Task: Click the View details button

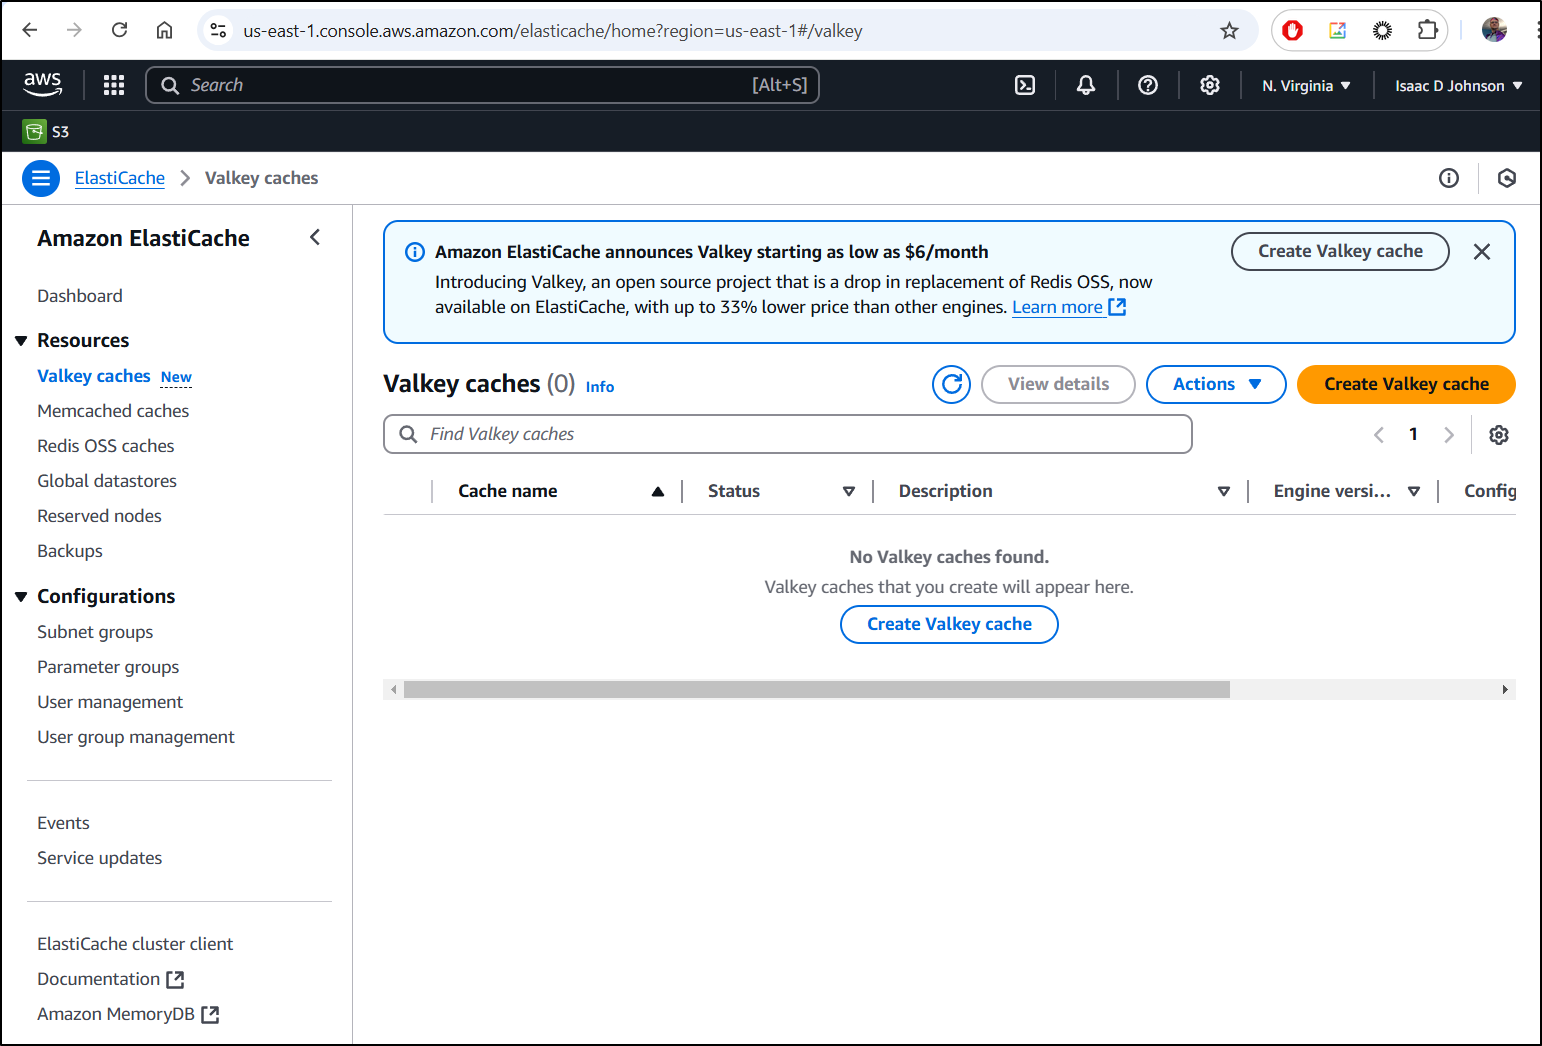Action: click(1058, 384)
